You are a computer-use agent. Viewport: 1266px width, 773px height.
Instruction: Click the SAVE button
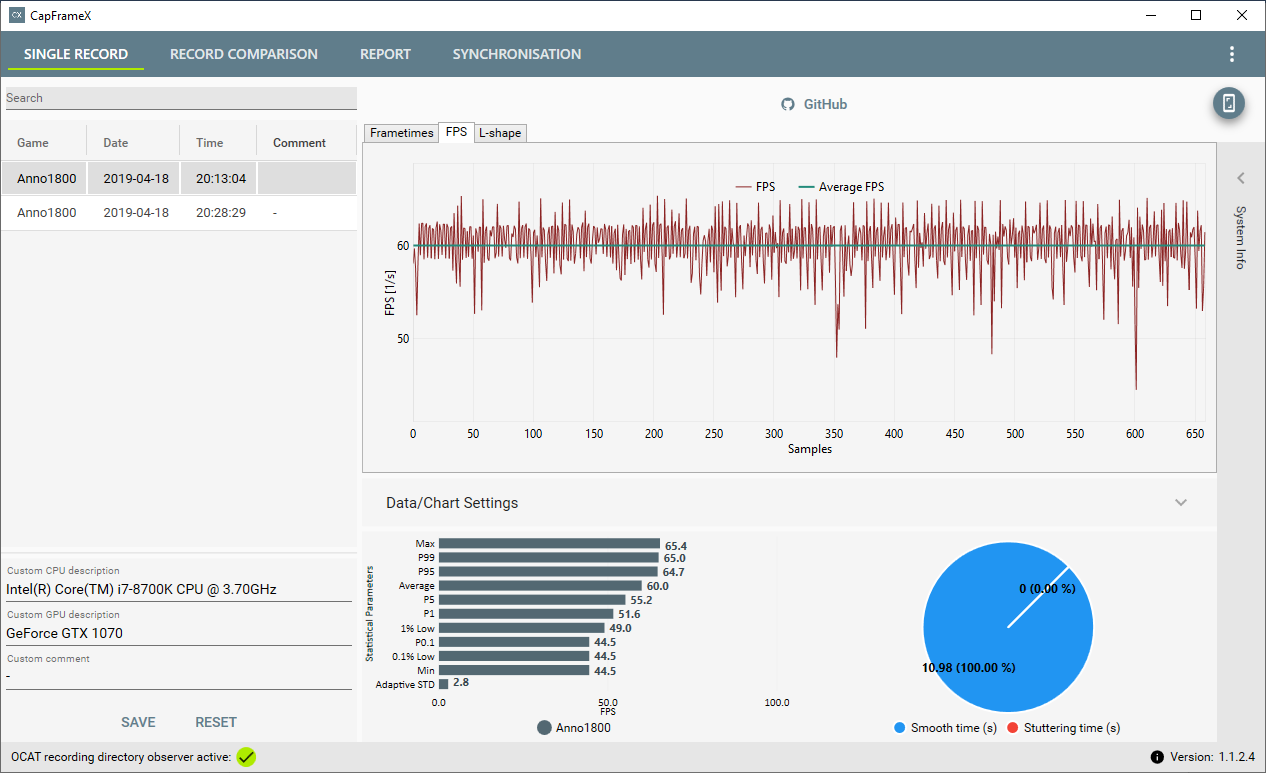pos(138,722)
